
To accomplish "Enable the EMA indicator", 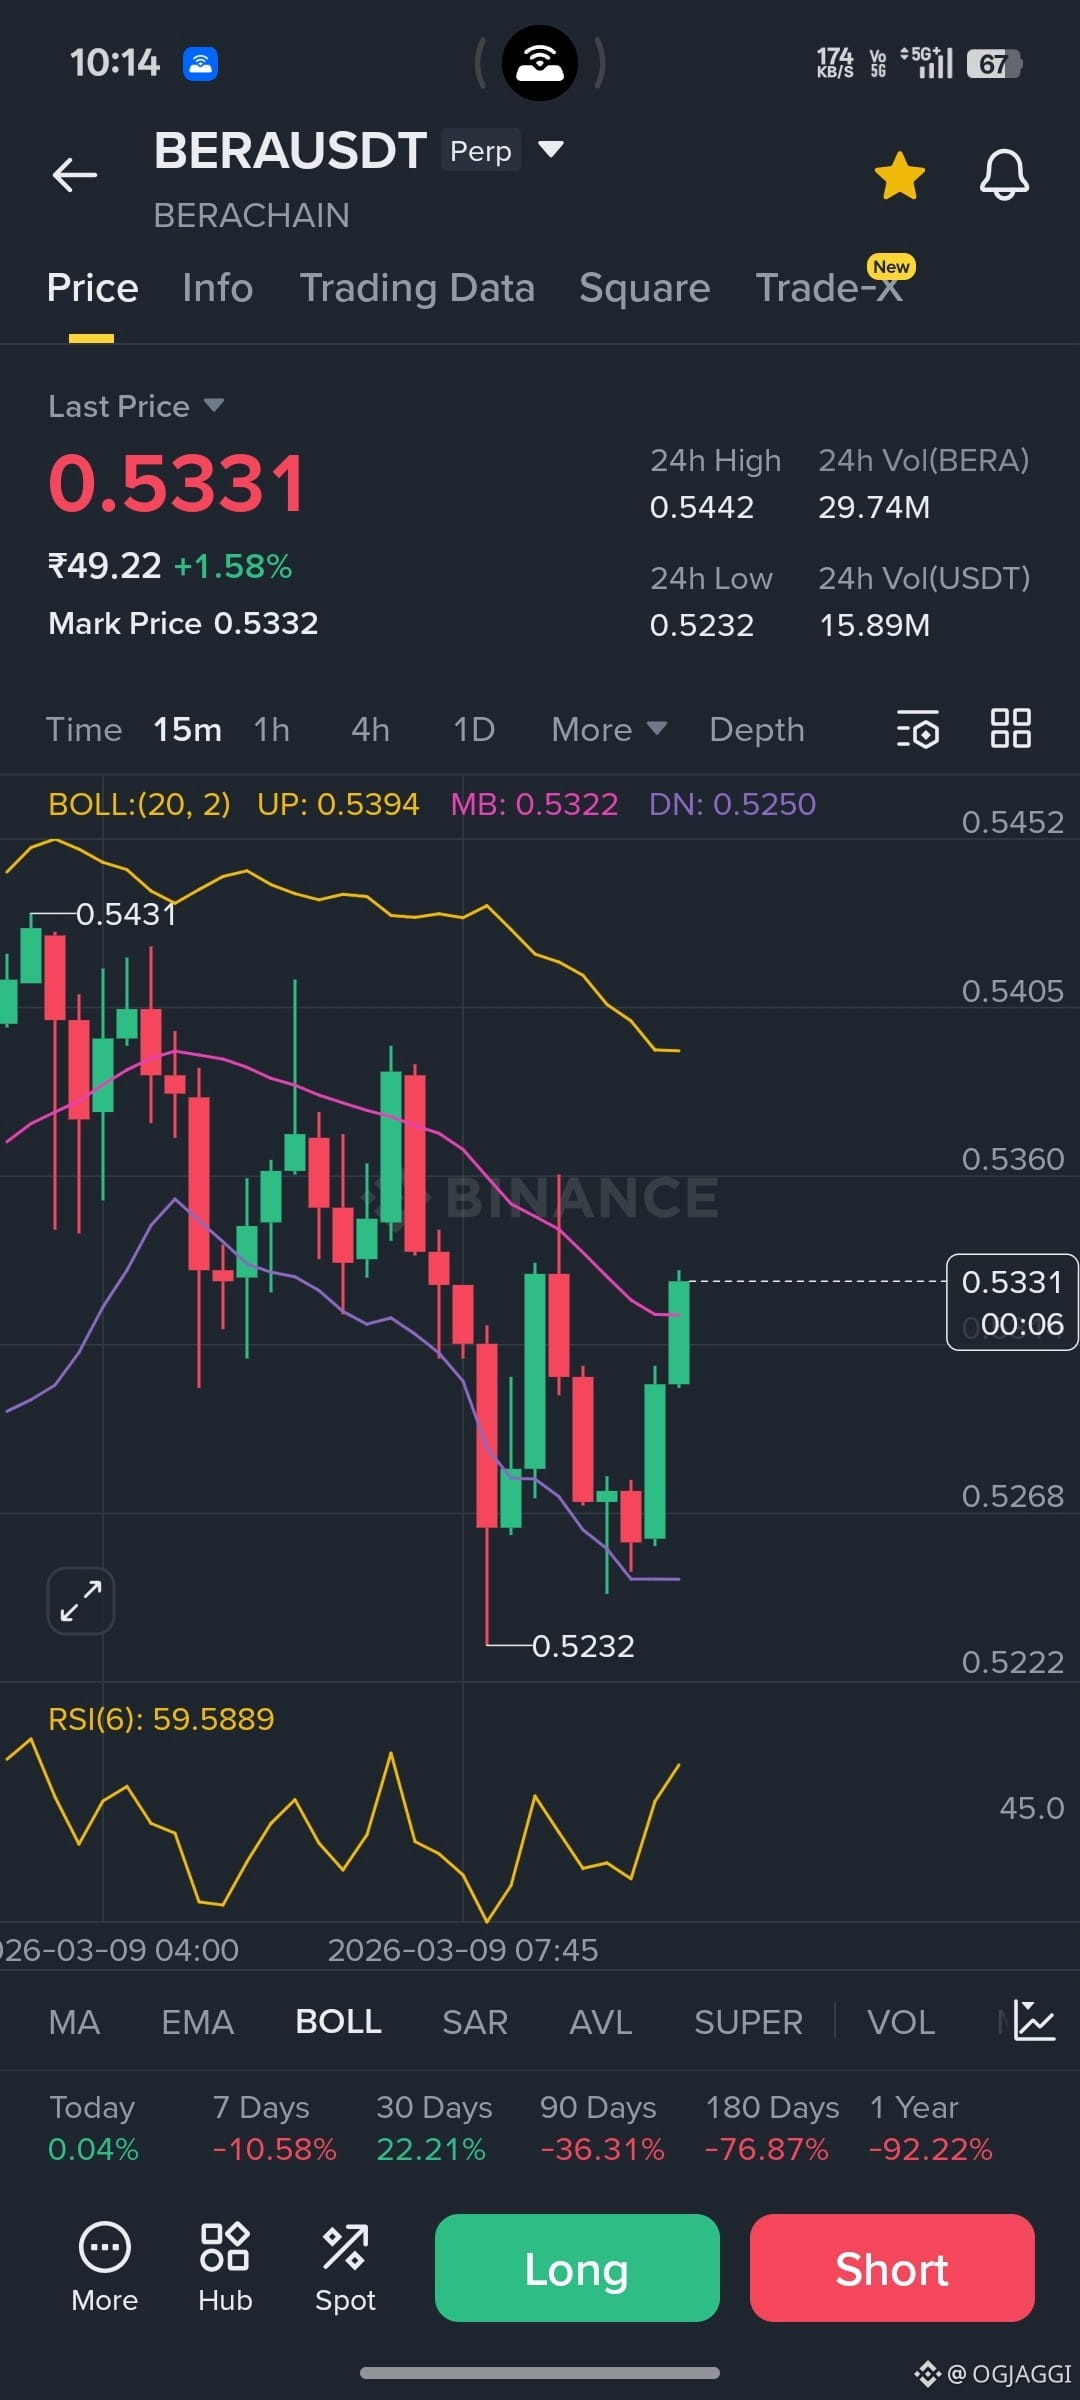I will coord(197,2022).
